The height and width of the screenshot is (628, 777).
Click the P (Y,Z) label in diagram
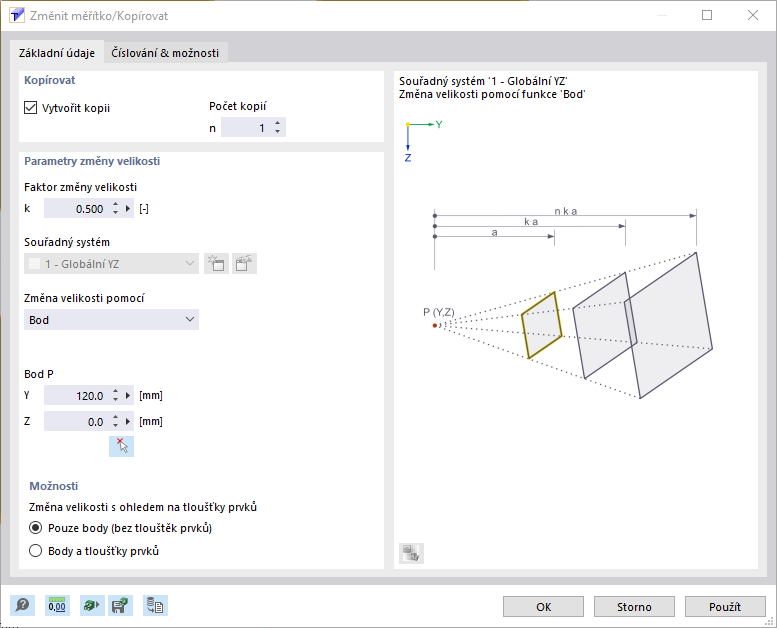tap(439, 312)
